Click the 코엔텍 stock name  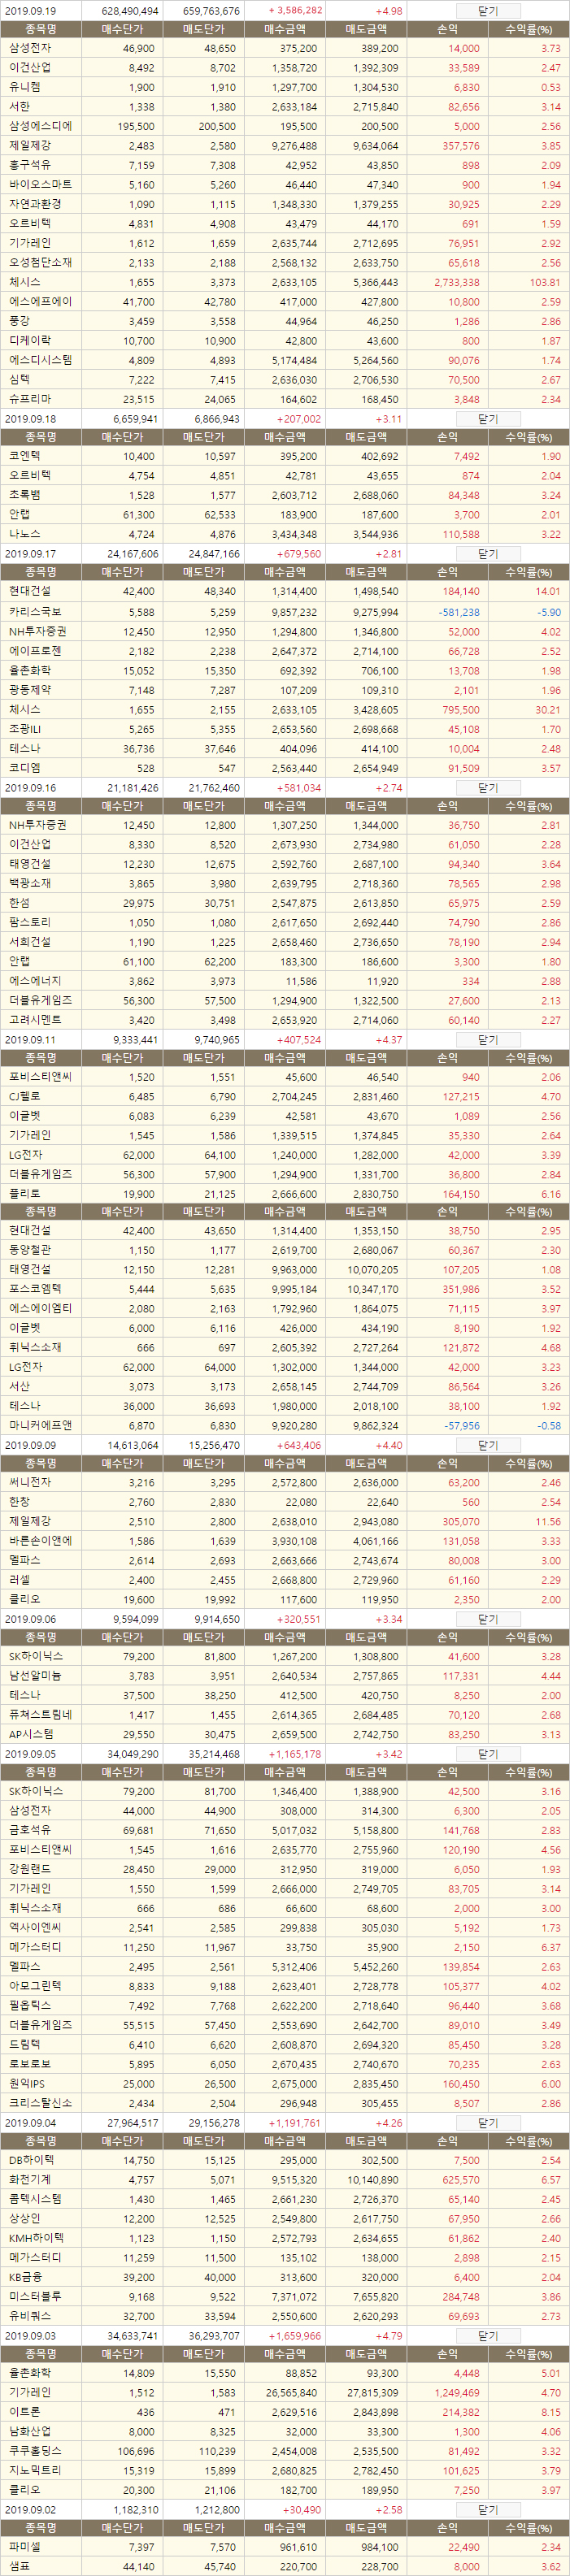coord(25,456)
